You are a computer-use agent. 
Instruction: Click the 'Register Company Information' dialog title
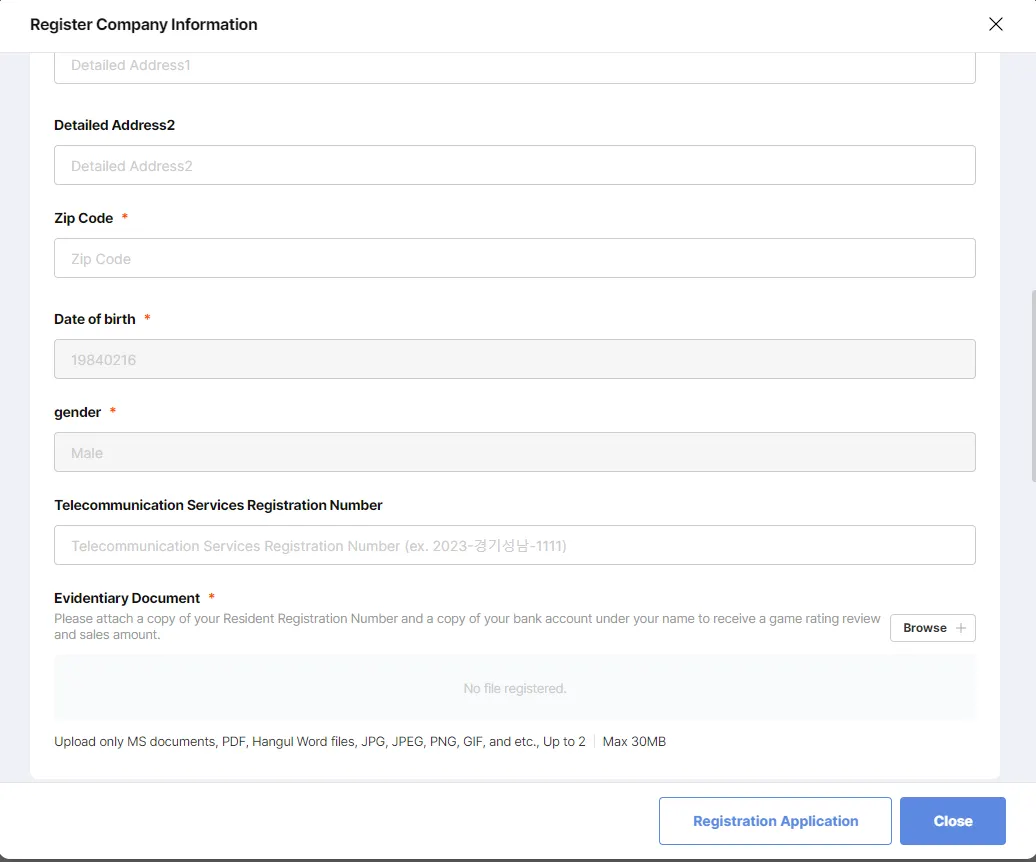(x=144, y=25)
